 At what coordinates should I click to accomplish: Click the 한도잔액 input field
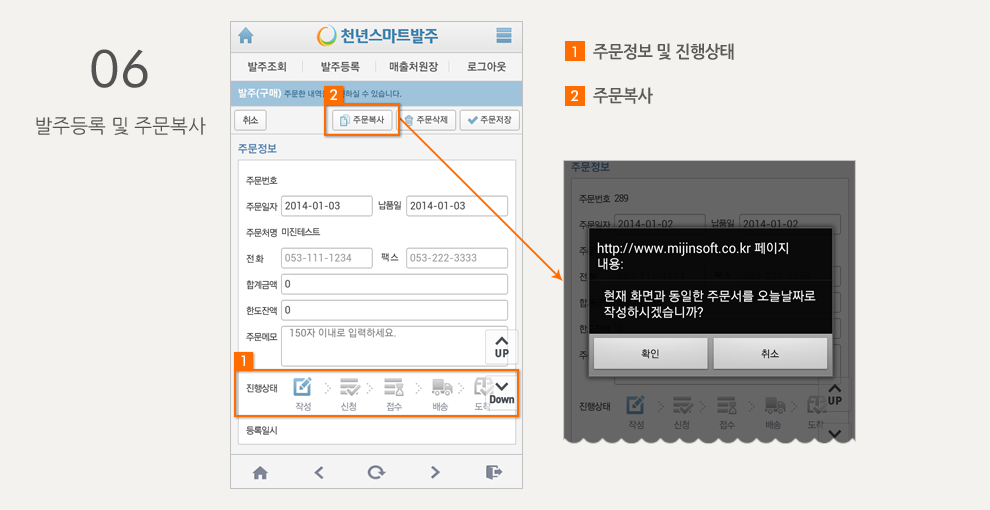coord(394,310)
